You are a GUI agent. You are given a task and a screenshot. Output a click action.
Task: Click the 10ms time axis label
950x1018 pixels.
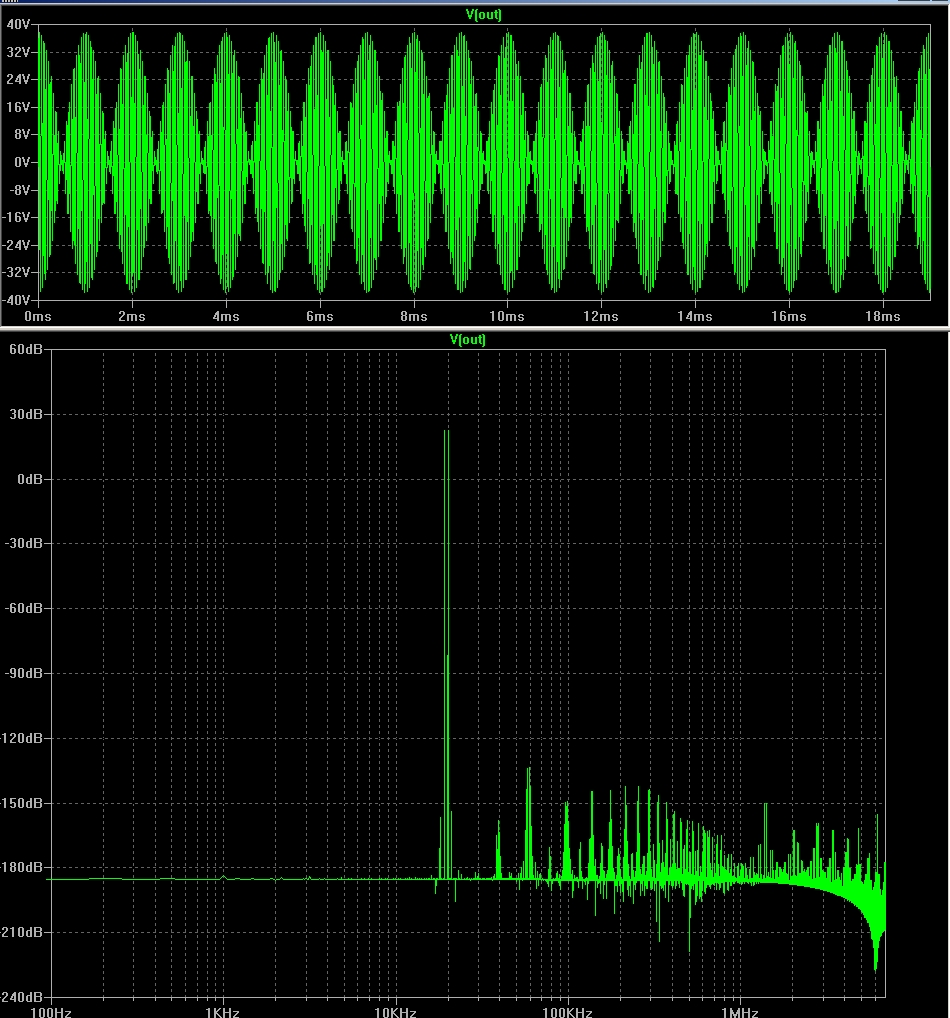(x=506, y=316)
